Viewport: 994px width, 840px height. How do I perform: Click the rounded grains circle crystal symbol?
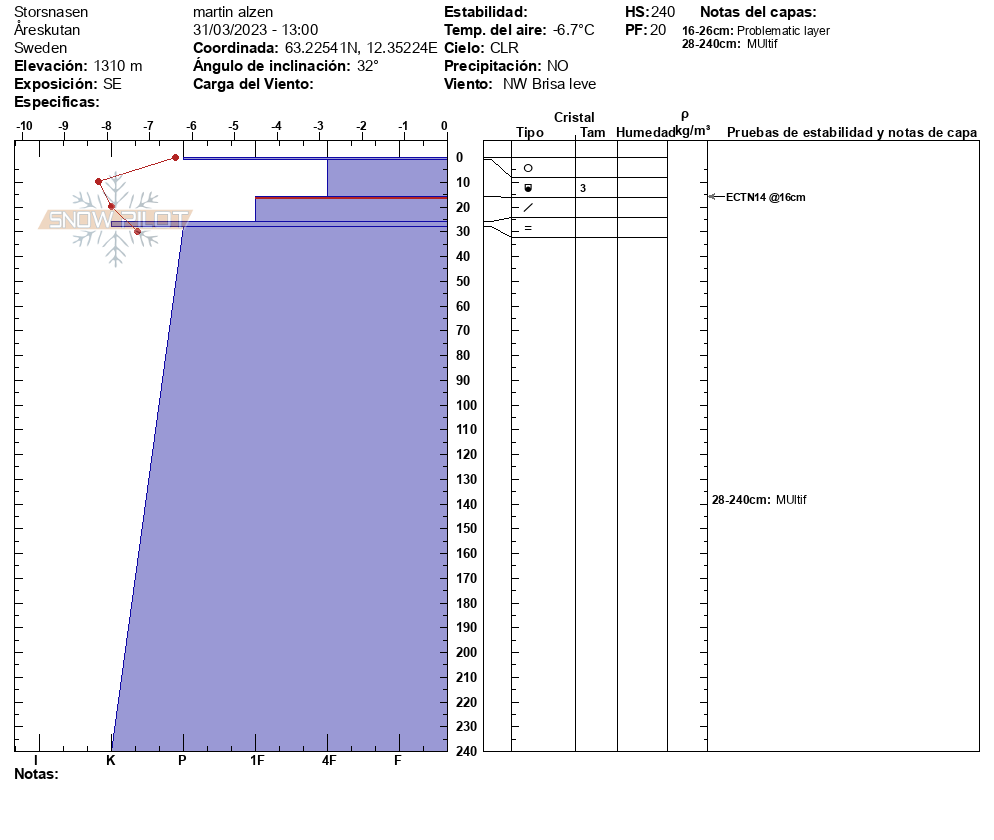point(528,168)
